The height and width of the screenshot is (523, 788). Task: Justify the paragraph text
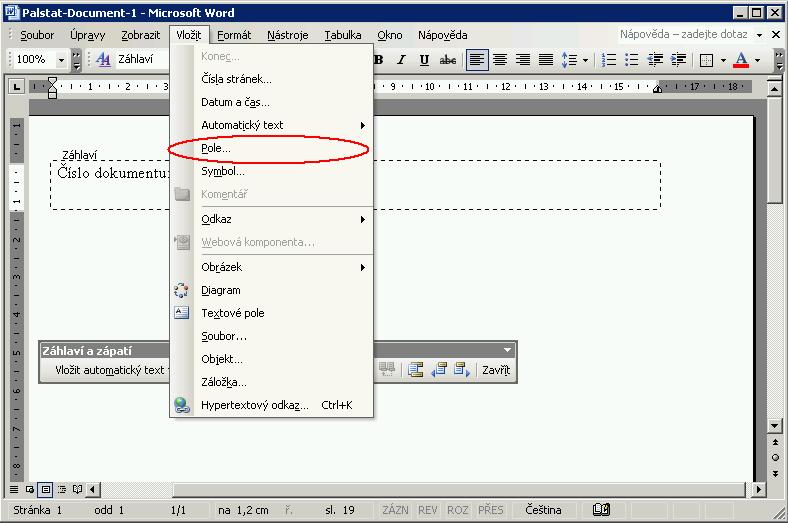[546, 60]
